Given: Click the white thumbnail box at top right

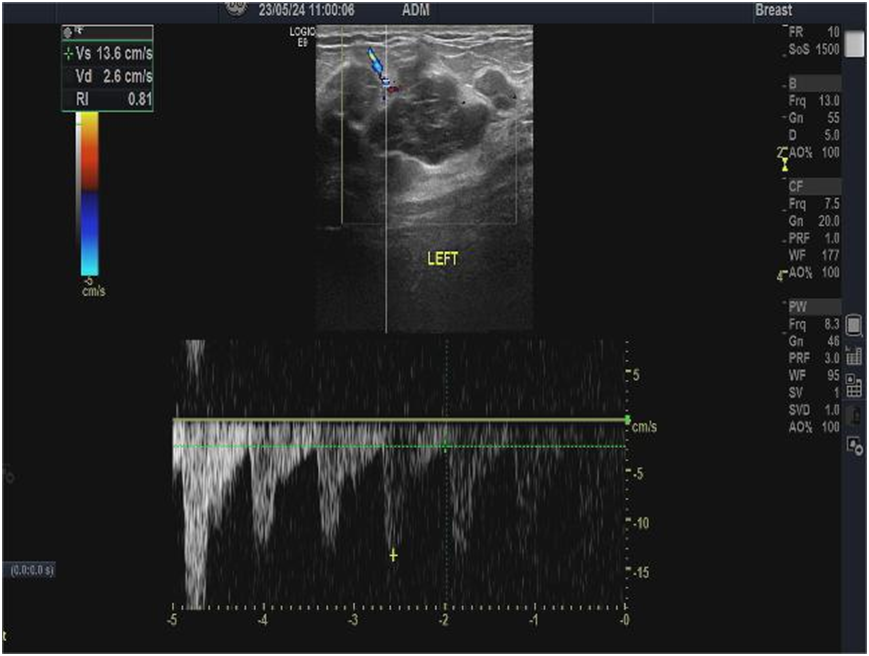Looking at the screenshot, I should click(x=855, y=43).
